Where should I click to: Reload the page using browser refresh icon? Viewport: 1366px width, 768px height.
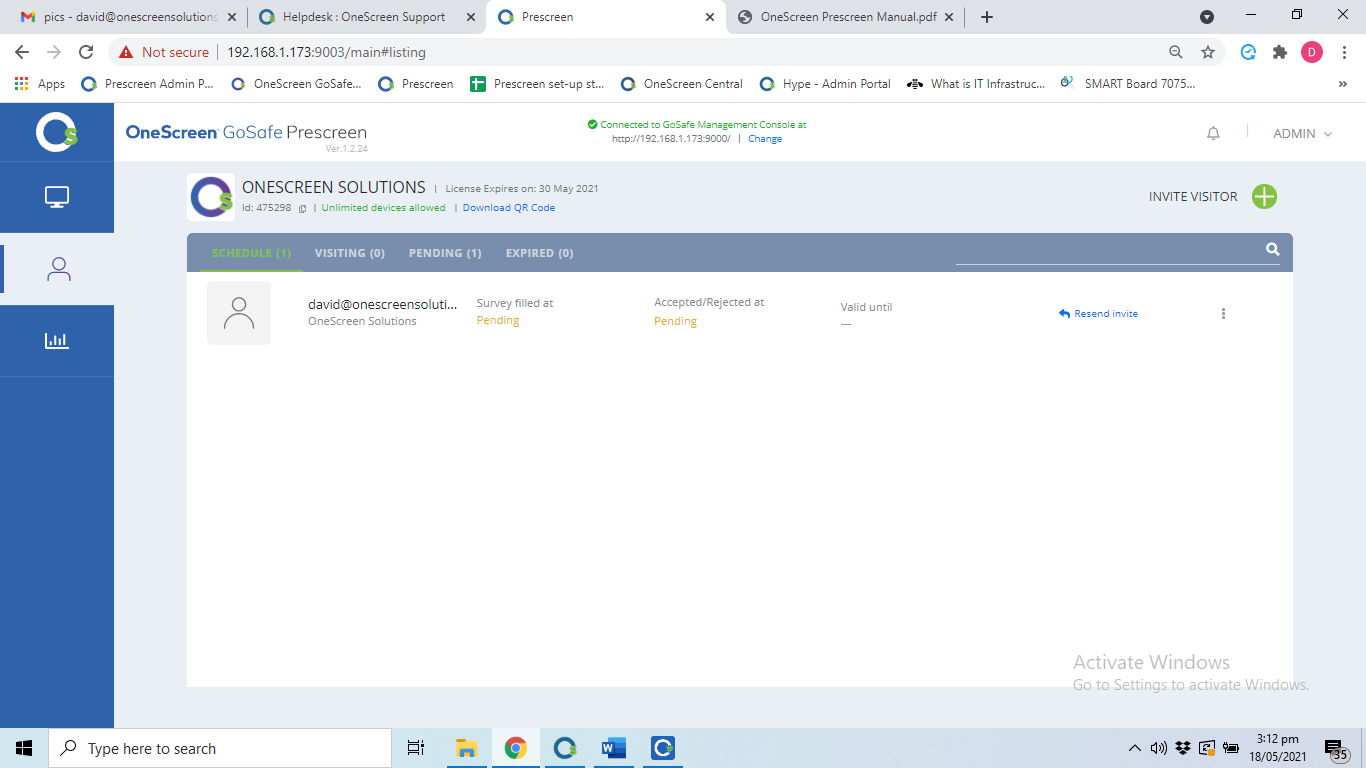[86, 52]
